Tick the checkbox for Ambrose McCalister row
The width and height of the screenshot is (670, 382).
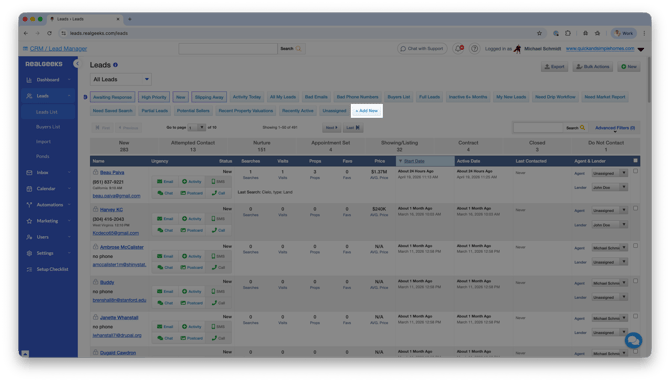coord(635,246)
